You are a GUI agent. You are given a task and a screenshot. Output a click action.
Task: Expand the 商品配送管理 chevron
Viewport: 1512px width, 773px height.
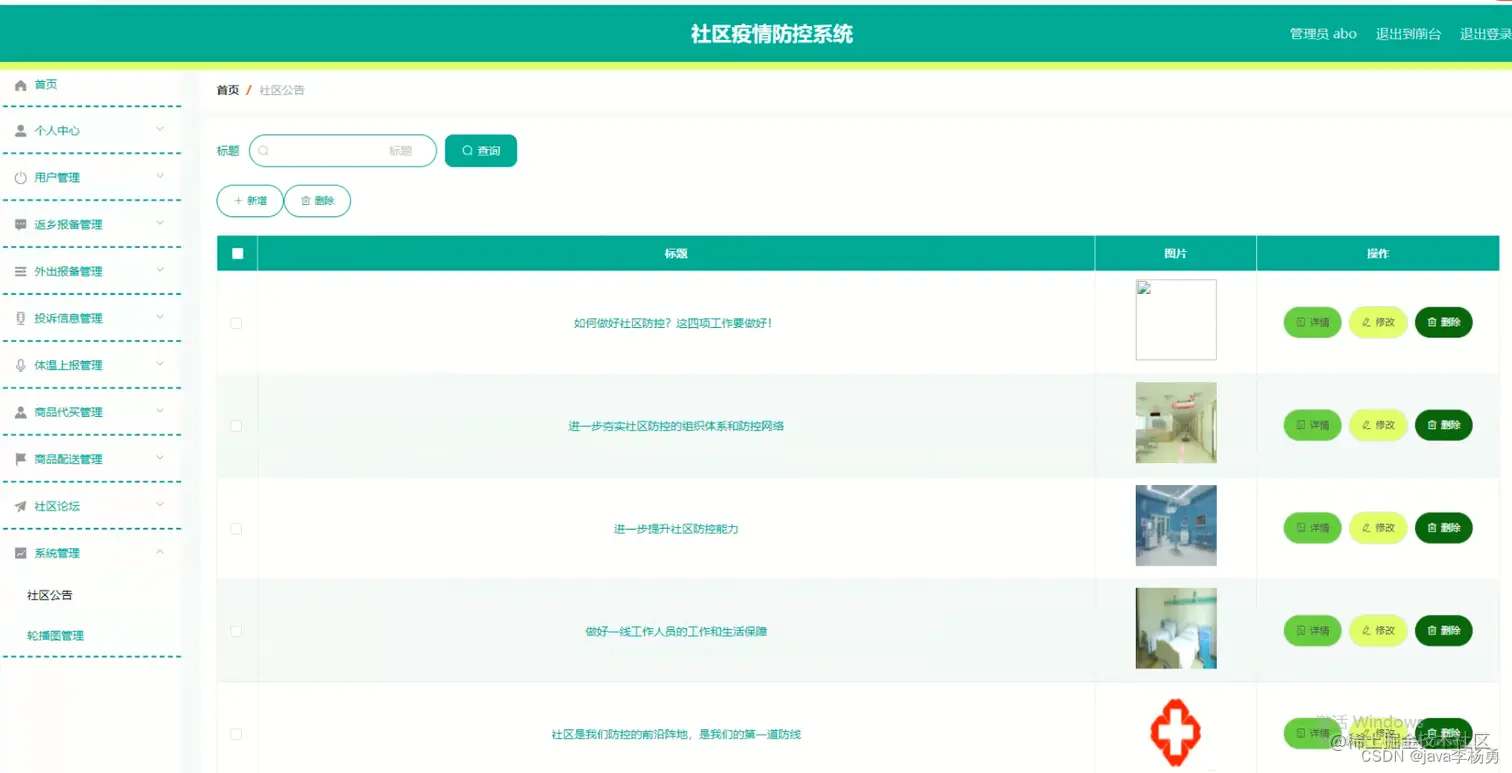160,458
